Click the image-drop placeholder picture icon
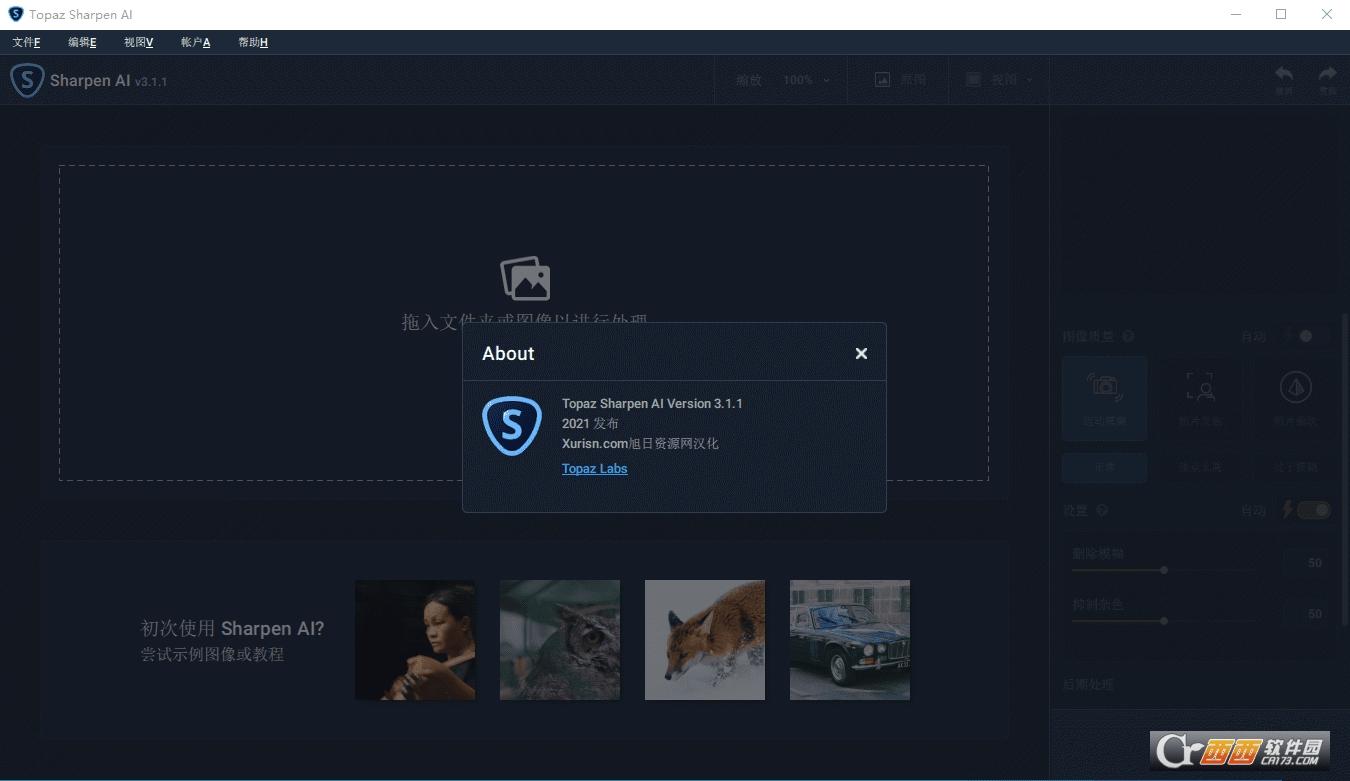This screenshot has width=1350, height=781. point(525,278)
